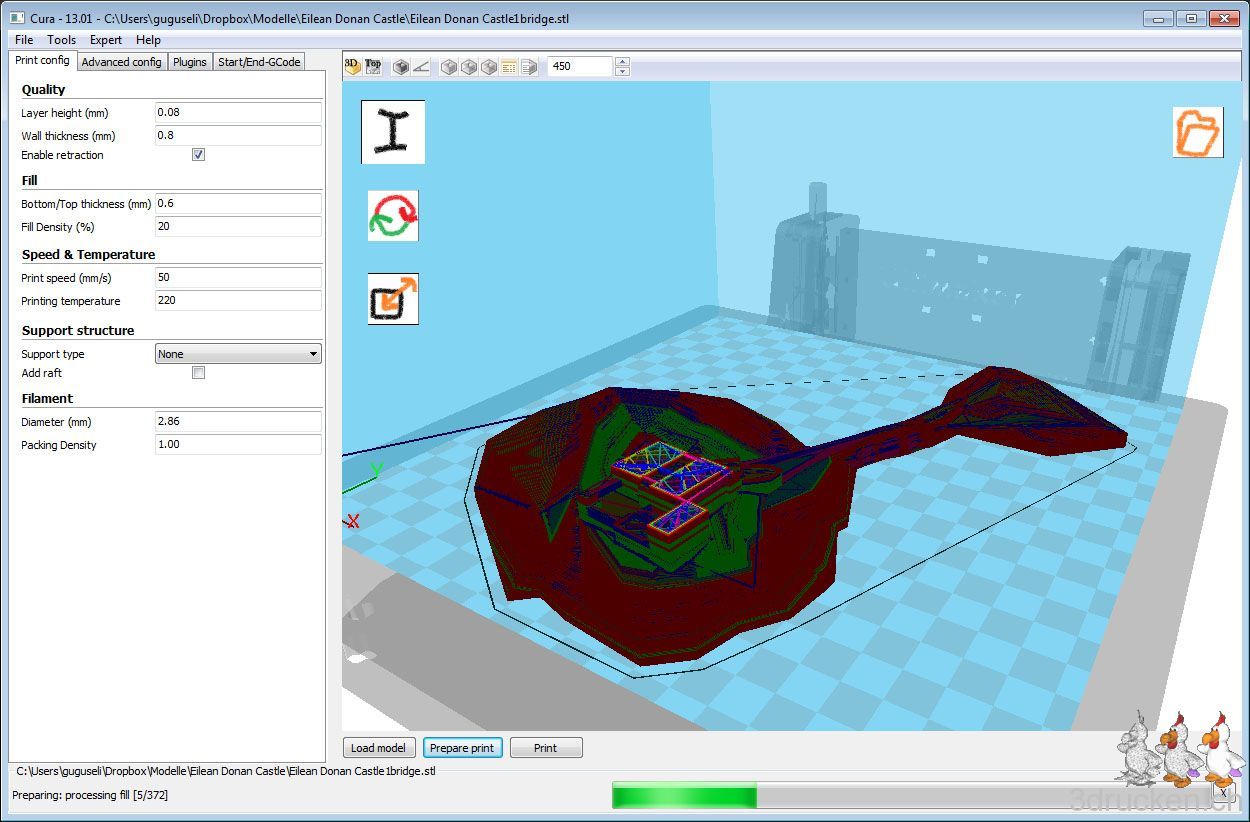
Task: Switch to Top view mode
Action: (373, 66)
